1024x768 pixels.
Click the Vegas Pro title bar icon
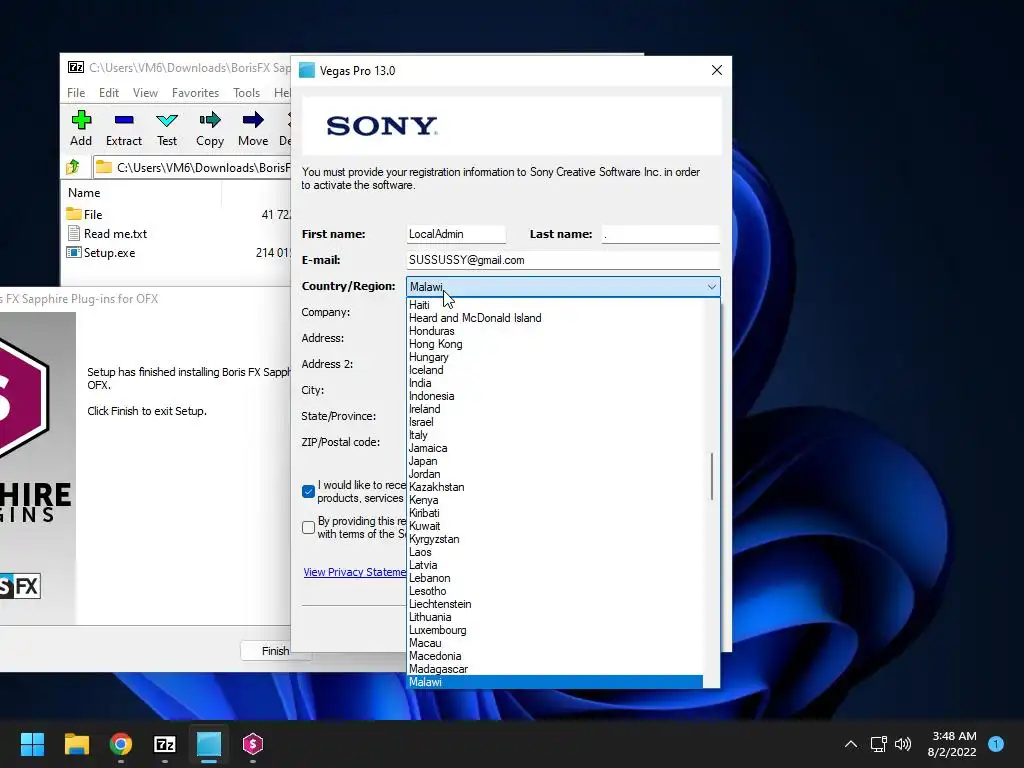[x=307, y=71]
